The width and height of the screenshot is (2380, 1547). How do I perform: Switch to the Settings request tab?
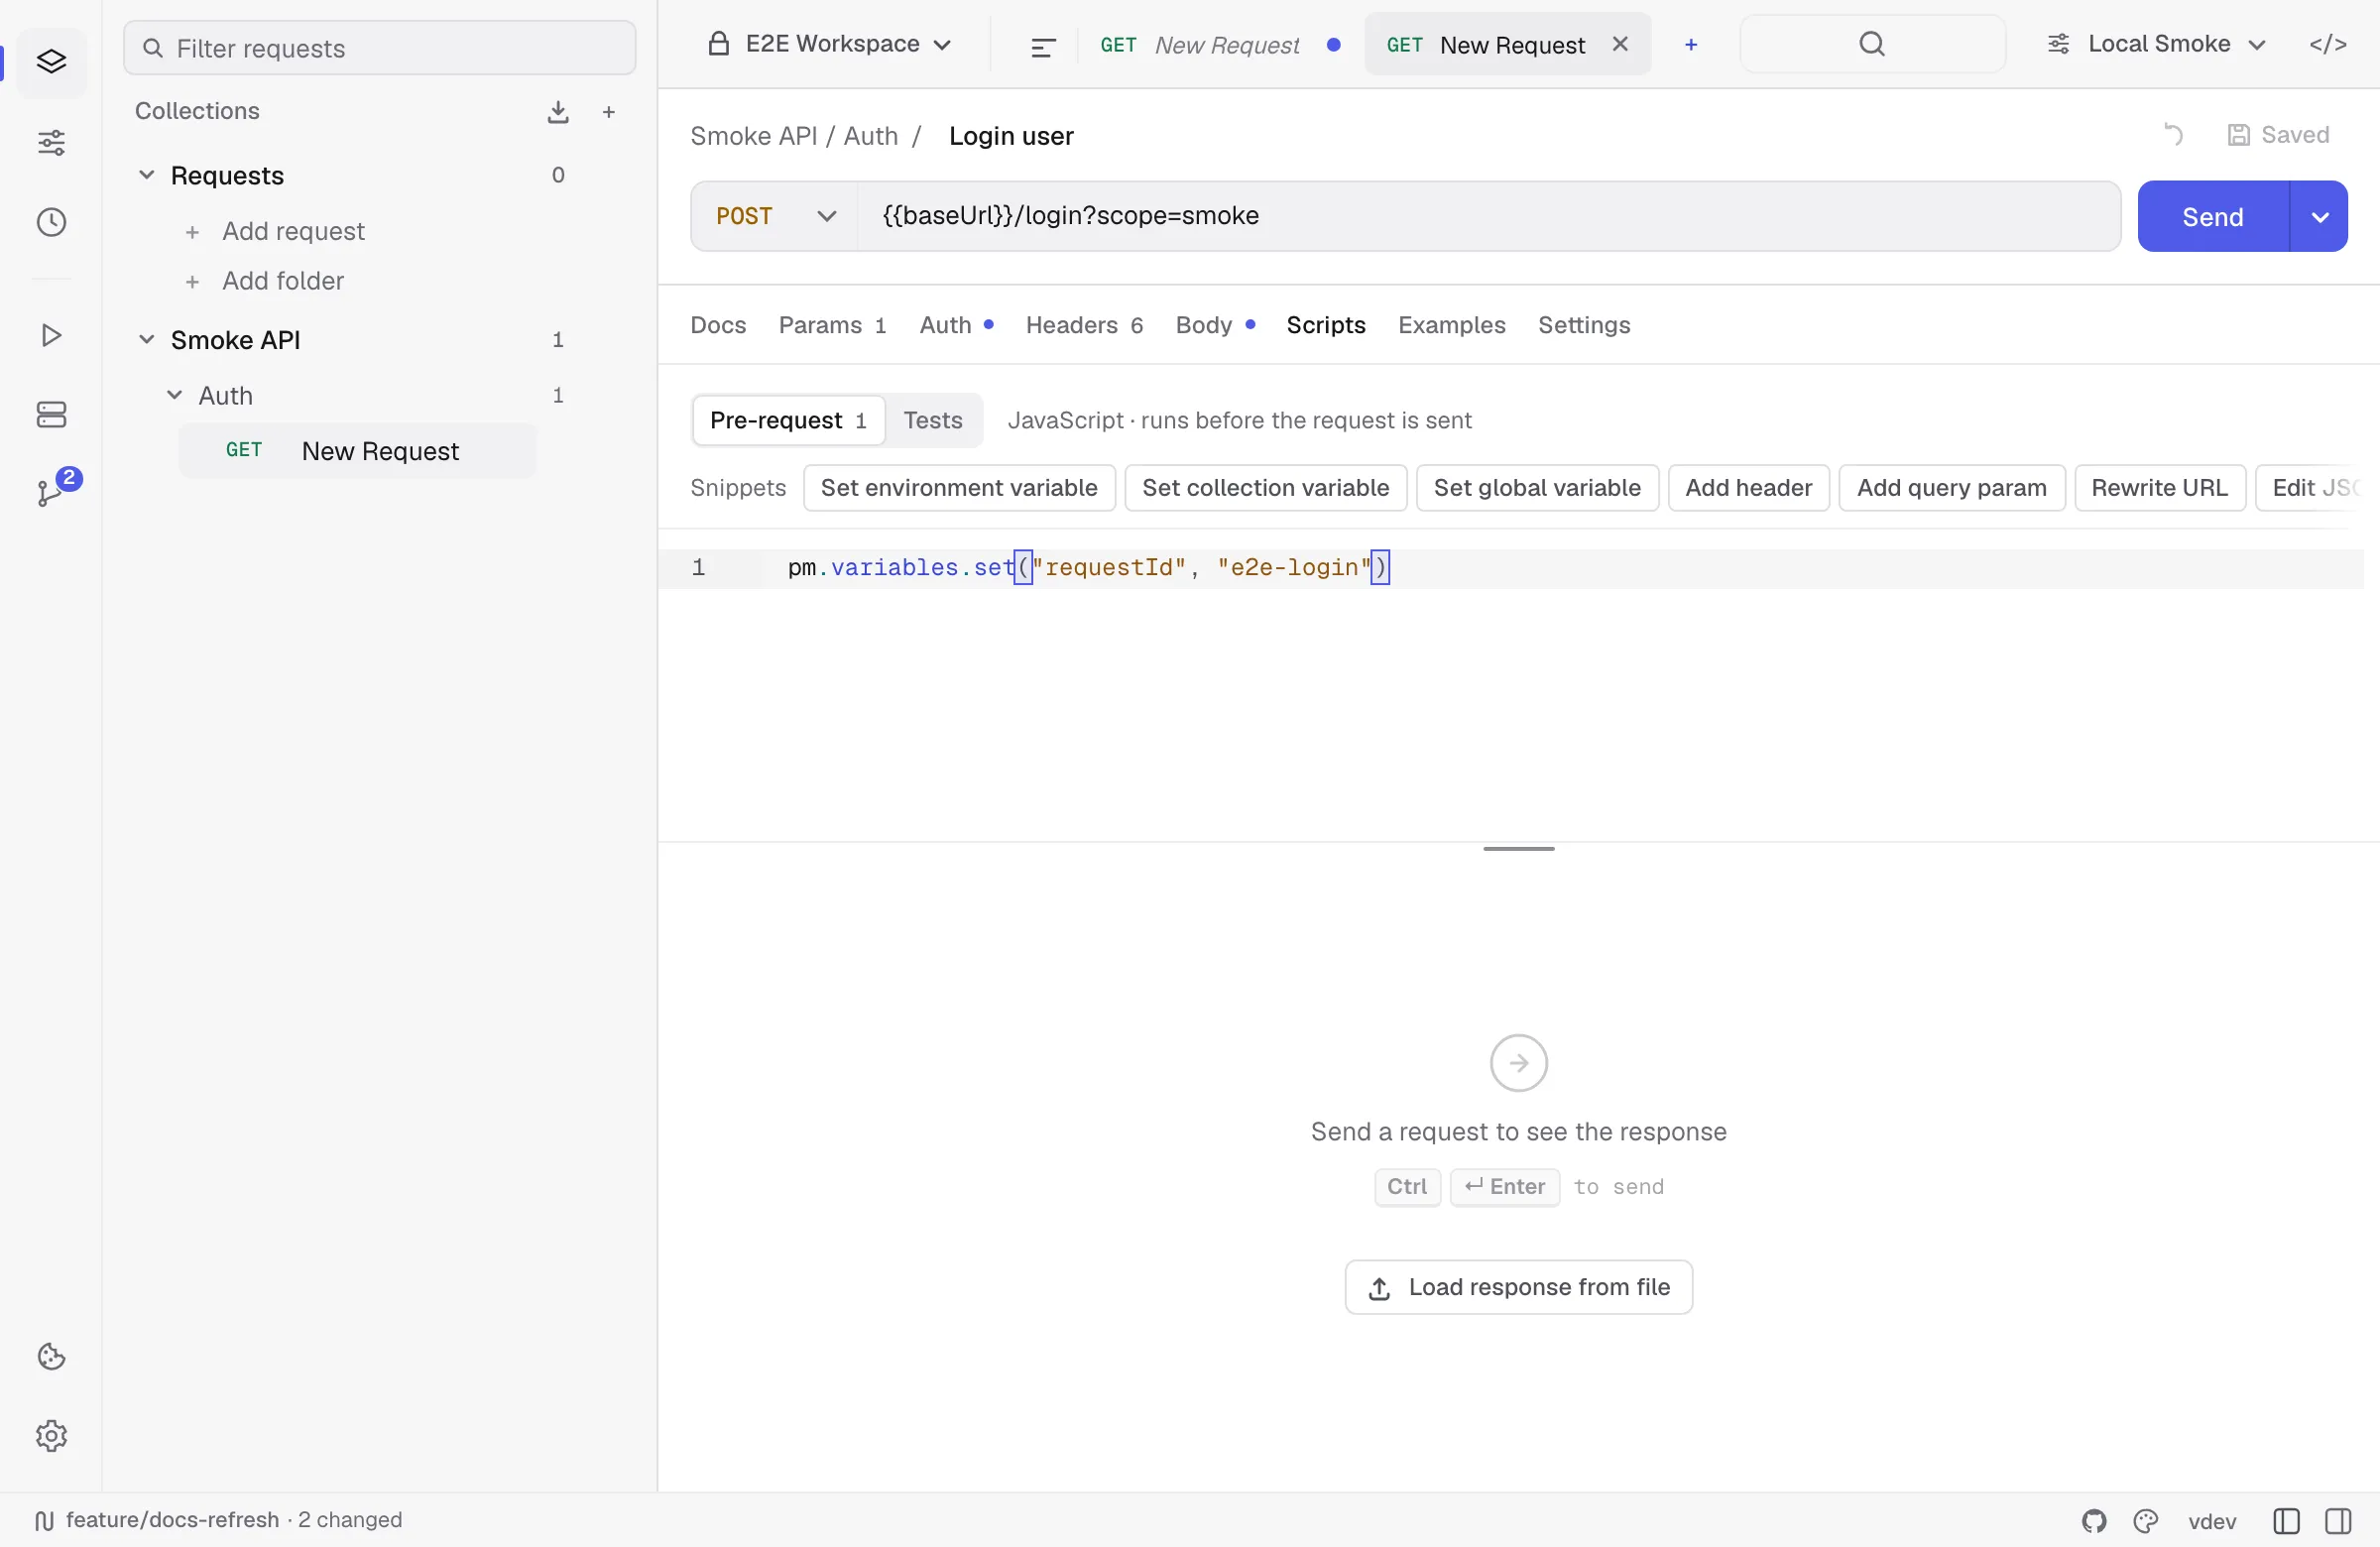pyautogui.click(x=1584, y=325)
